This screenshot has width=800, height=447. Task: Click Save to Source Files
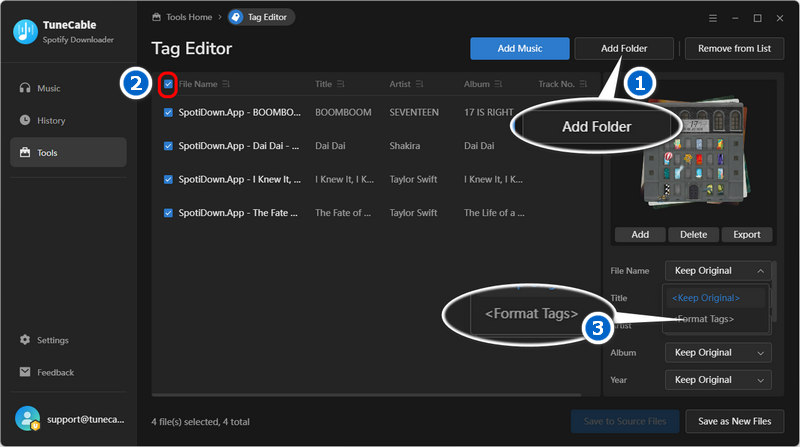pyautogui.click(x=625, y=421)
